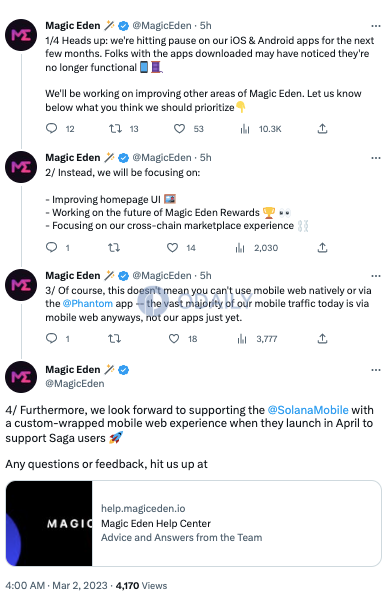
Task: Share the third tweet about mobile web
Action: [322, 338]
